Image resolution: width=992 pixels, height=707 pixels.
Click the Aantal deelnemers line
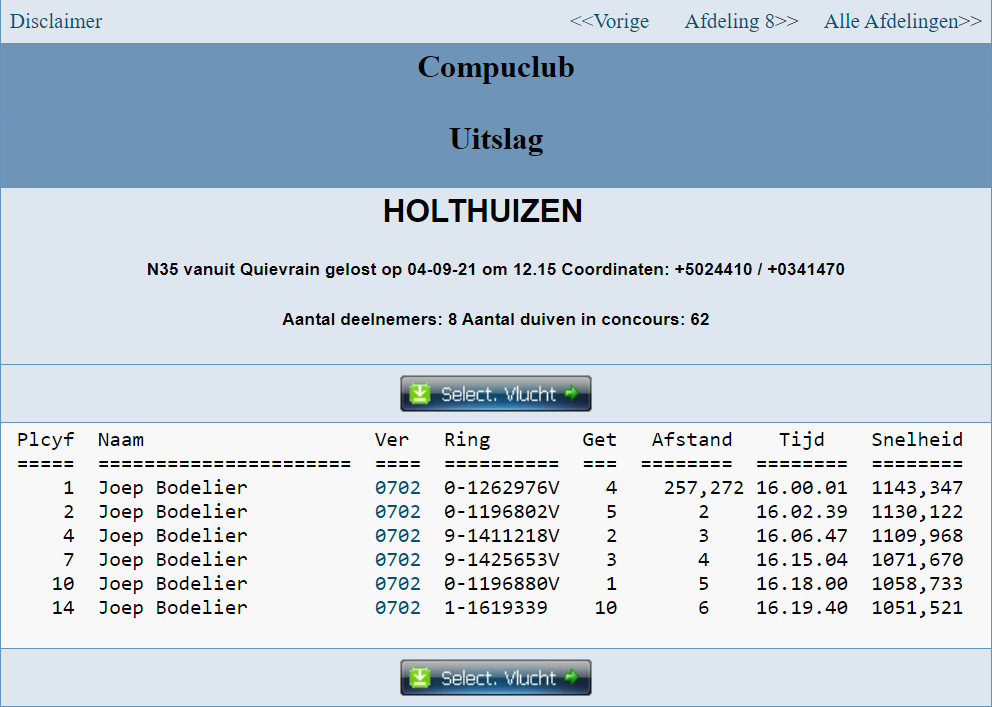click(x=496, y=319)
